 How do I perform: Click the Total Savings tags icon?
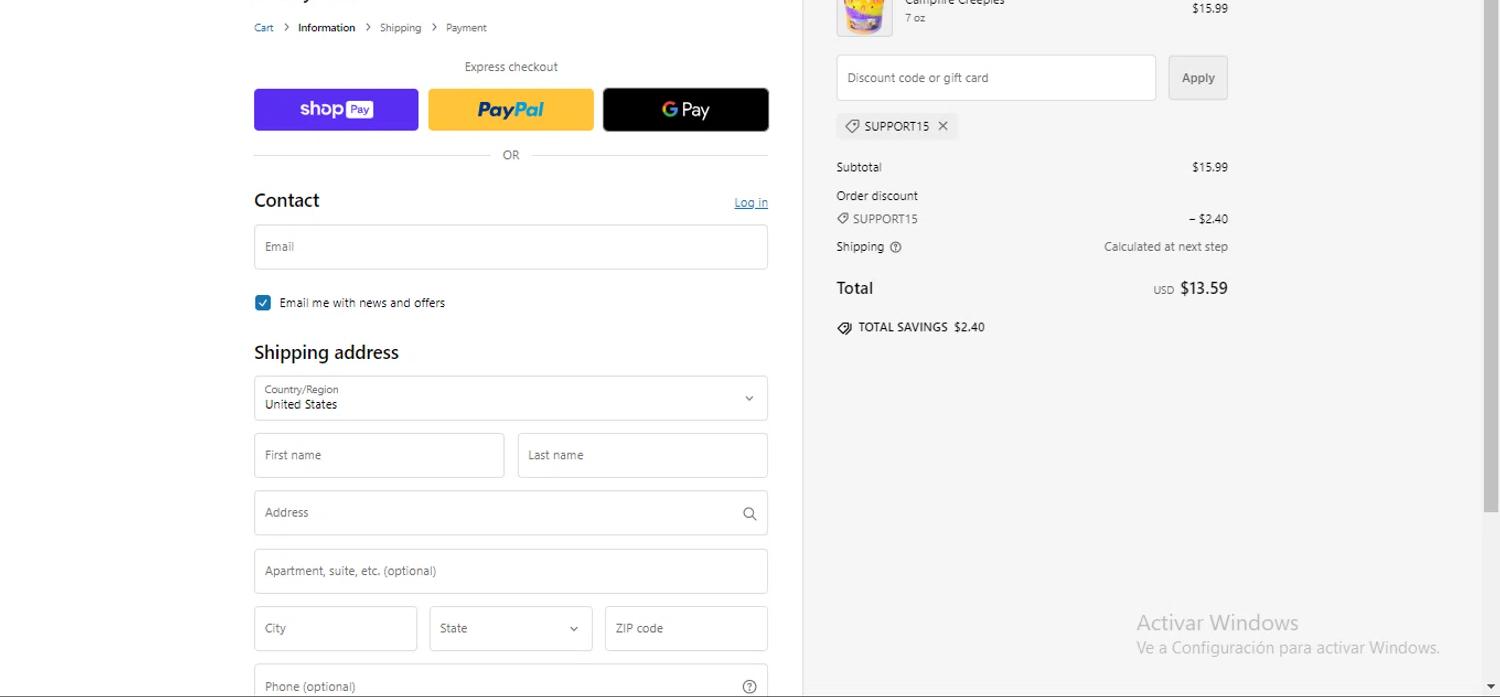(x=844, y=328)
